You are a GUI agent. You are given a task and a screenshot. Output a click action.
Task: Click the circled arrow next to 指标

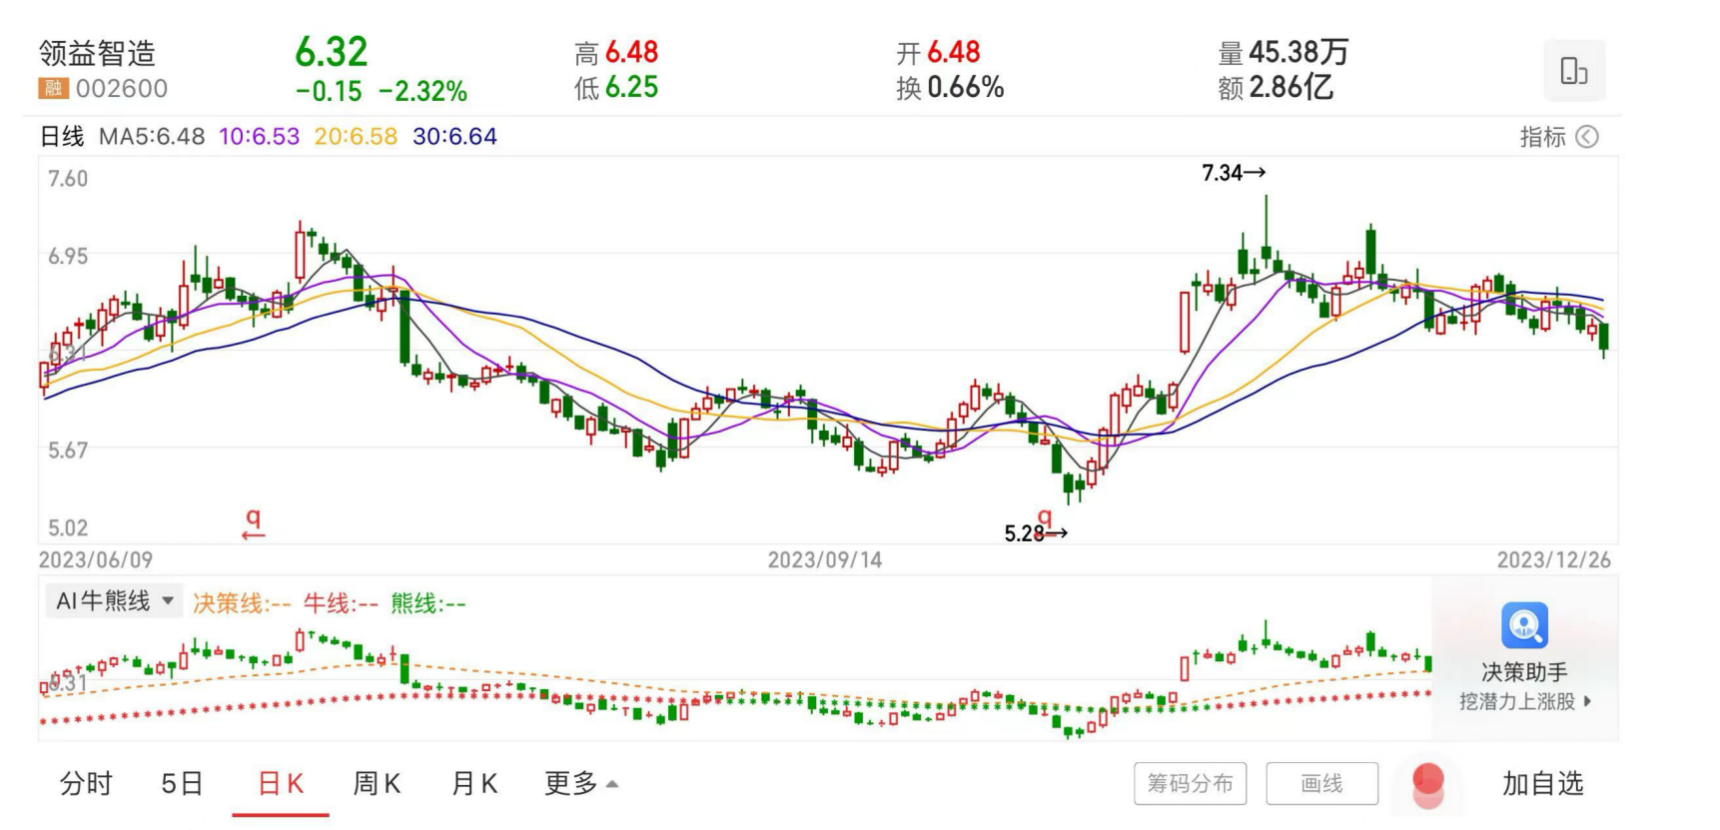[x=1587, y=137]
